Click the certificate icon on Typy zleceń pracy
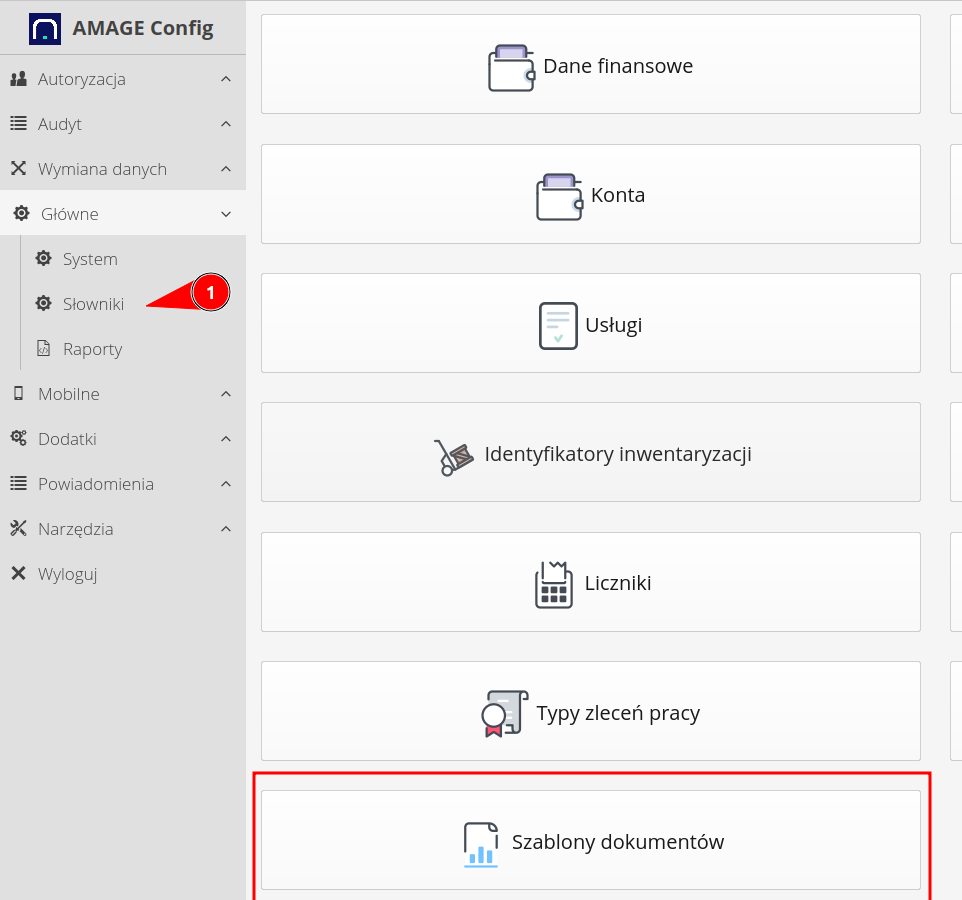Image resolution: width=962 pixels, height=900 pixels. pyautogui.click(x=503, y=714)
